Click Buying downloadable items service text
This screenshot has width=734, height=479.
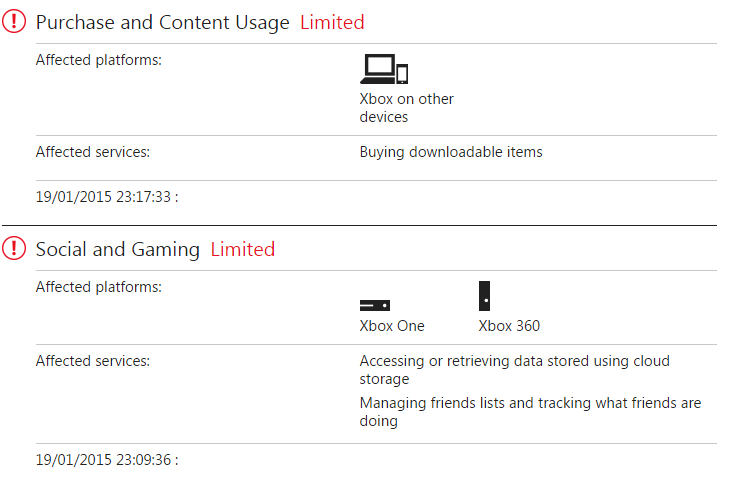pyautogui.click(x=451, y=153)
